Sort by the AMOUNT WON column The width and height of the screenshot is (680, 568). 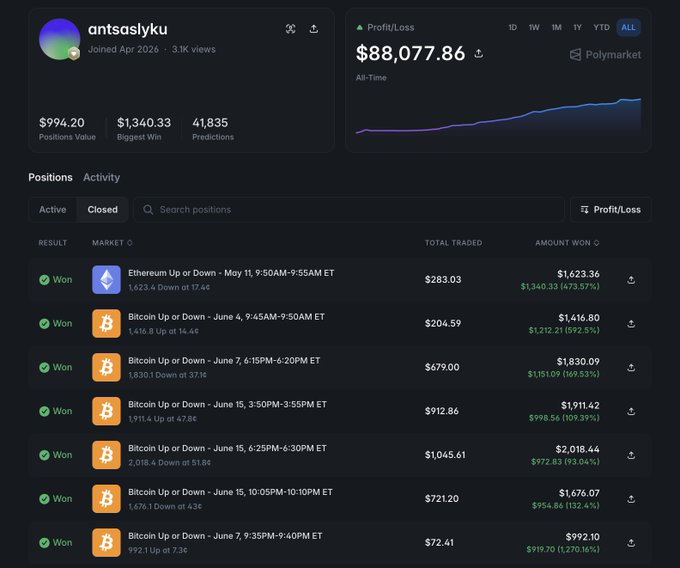coord(567,243)
